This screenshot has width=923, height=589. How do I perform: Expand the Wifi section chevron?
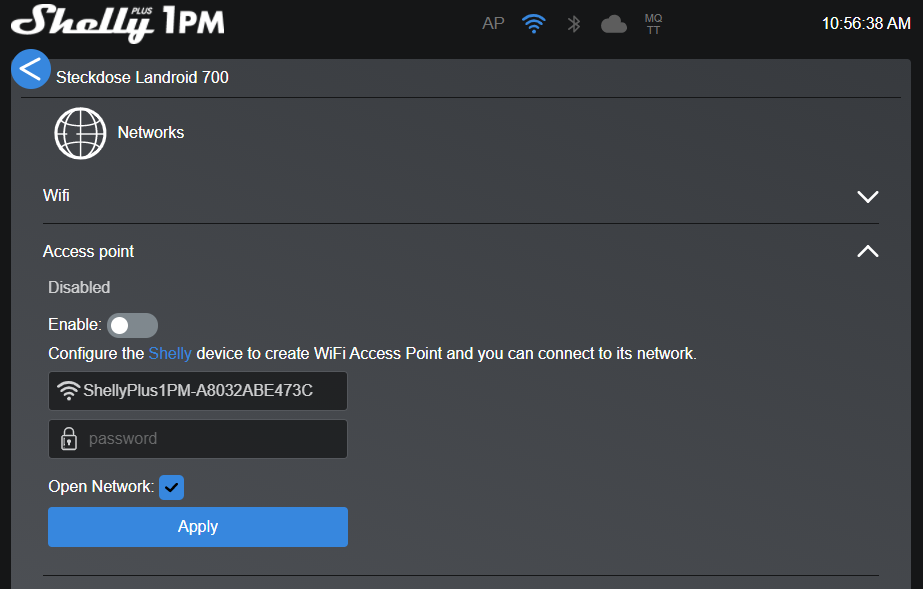(867, 197)
